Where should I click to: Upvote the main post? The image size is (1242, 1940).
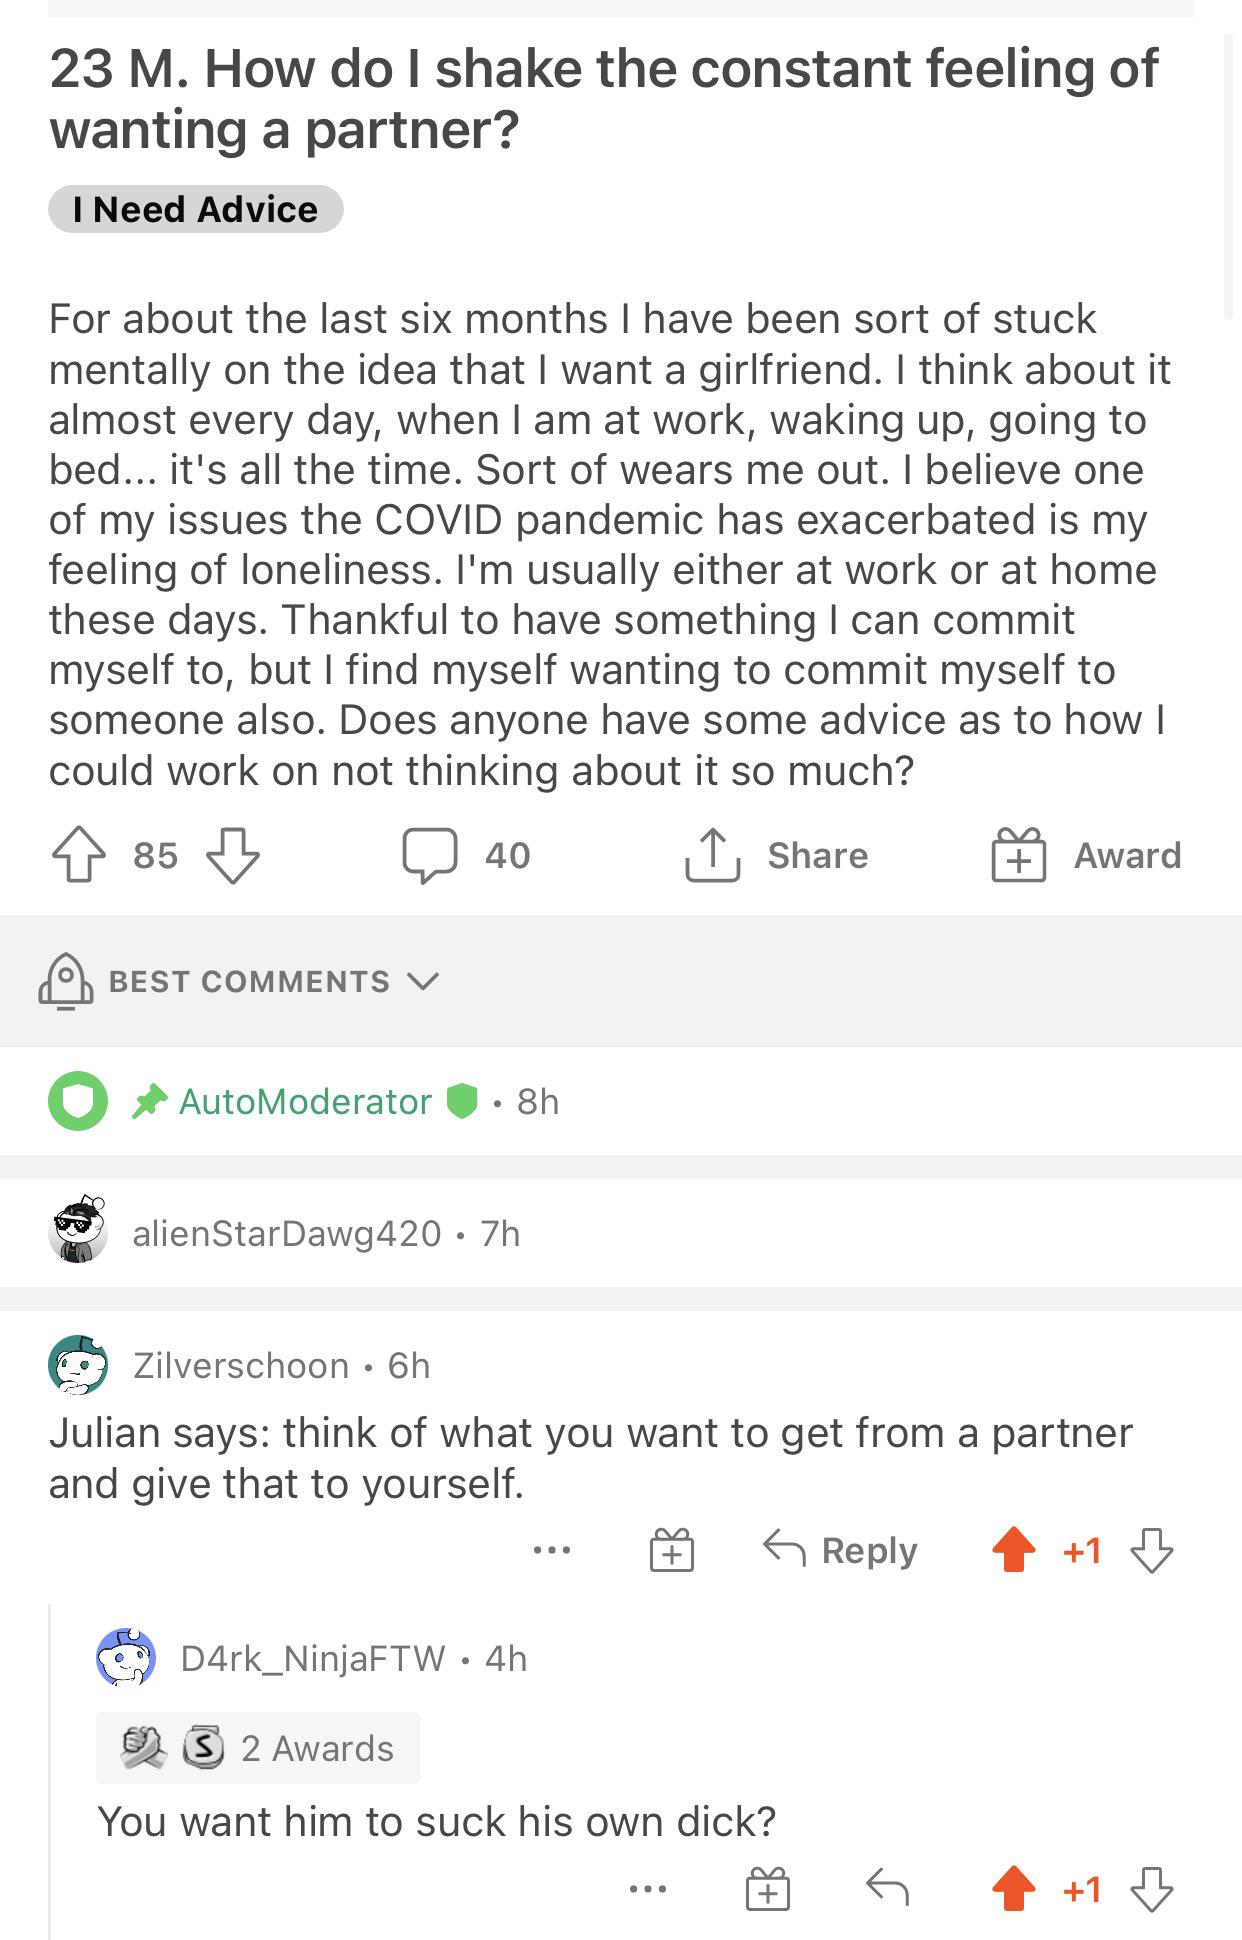[78, 856]
